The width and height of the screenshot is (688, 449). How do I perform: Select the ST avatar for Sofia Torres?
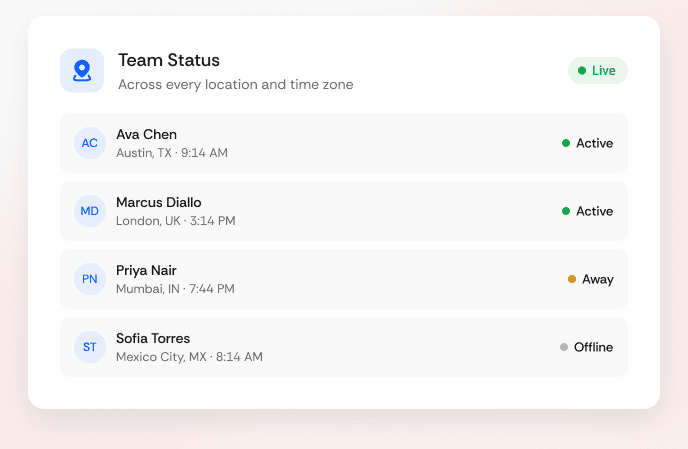[90, 347]
